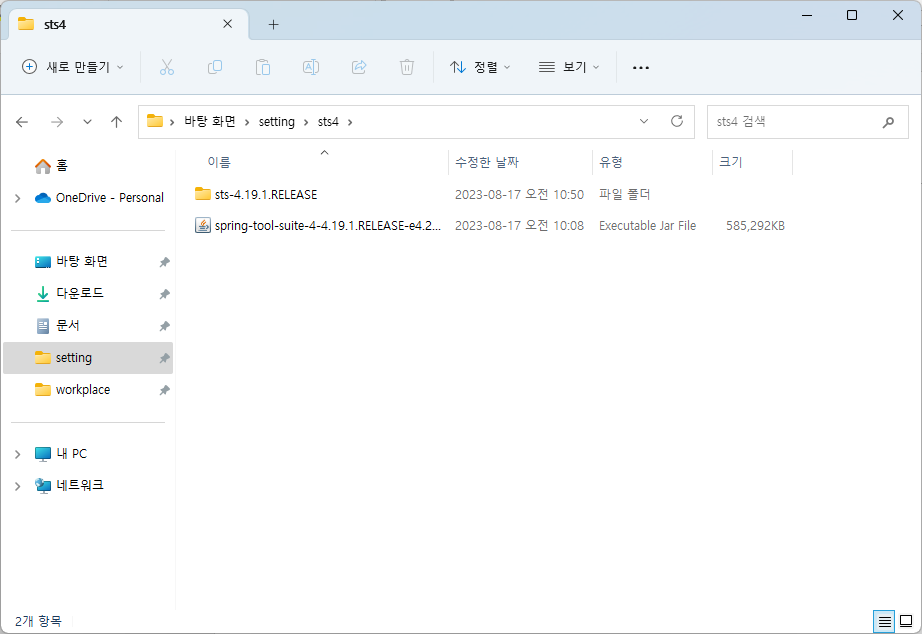Click 파일 폴더 type cell
Screen dimensions: 922x634
pos(624,194)
